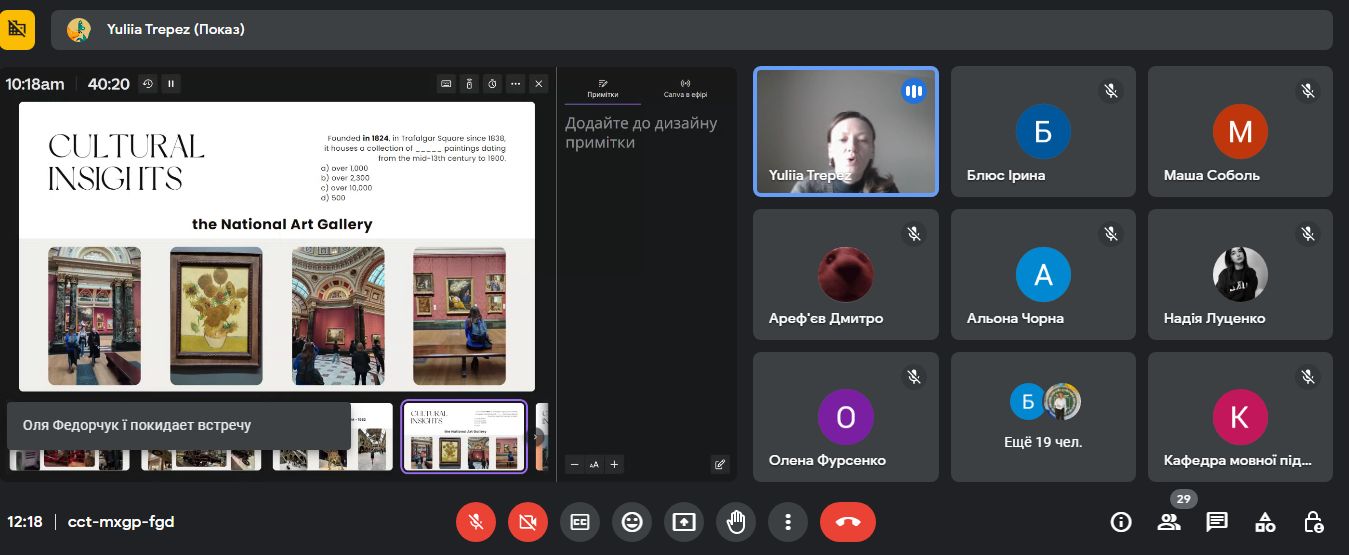Click the Yuliia Trepez (Показ) presentation banner
The image size is (1349, 555).
tap(692, 29)
